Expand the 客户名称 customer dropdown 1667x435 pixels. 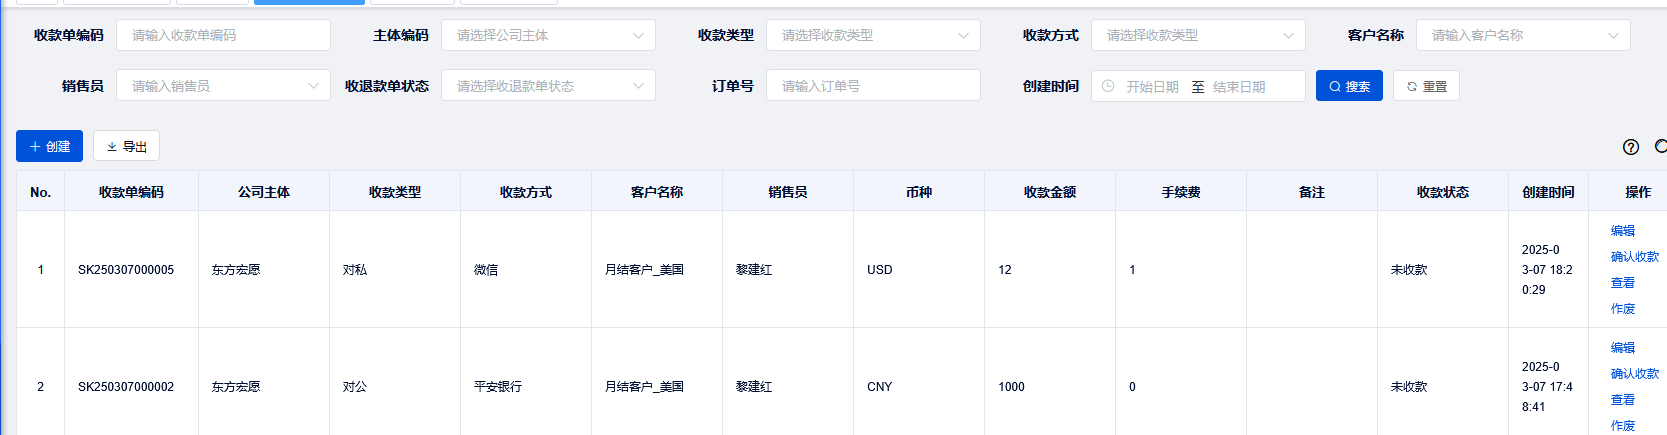pos(1522,35)
